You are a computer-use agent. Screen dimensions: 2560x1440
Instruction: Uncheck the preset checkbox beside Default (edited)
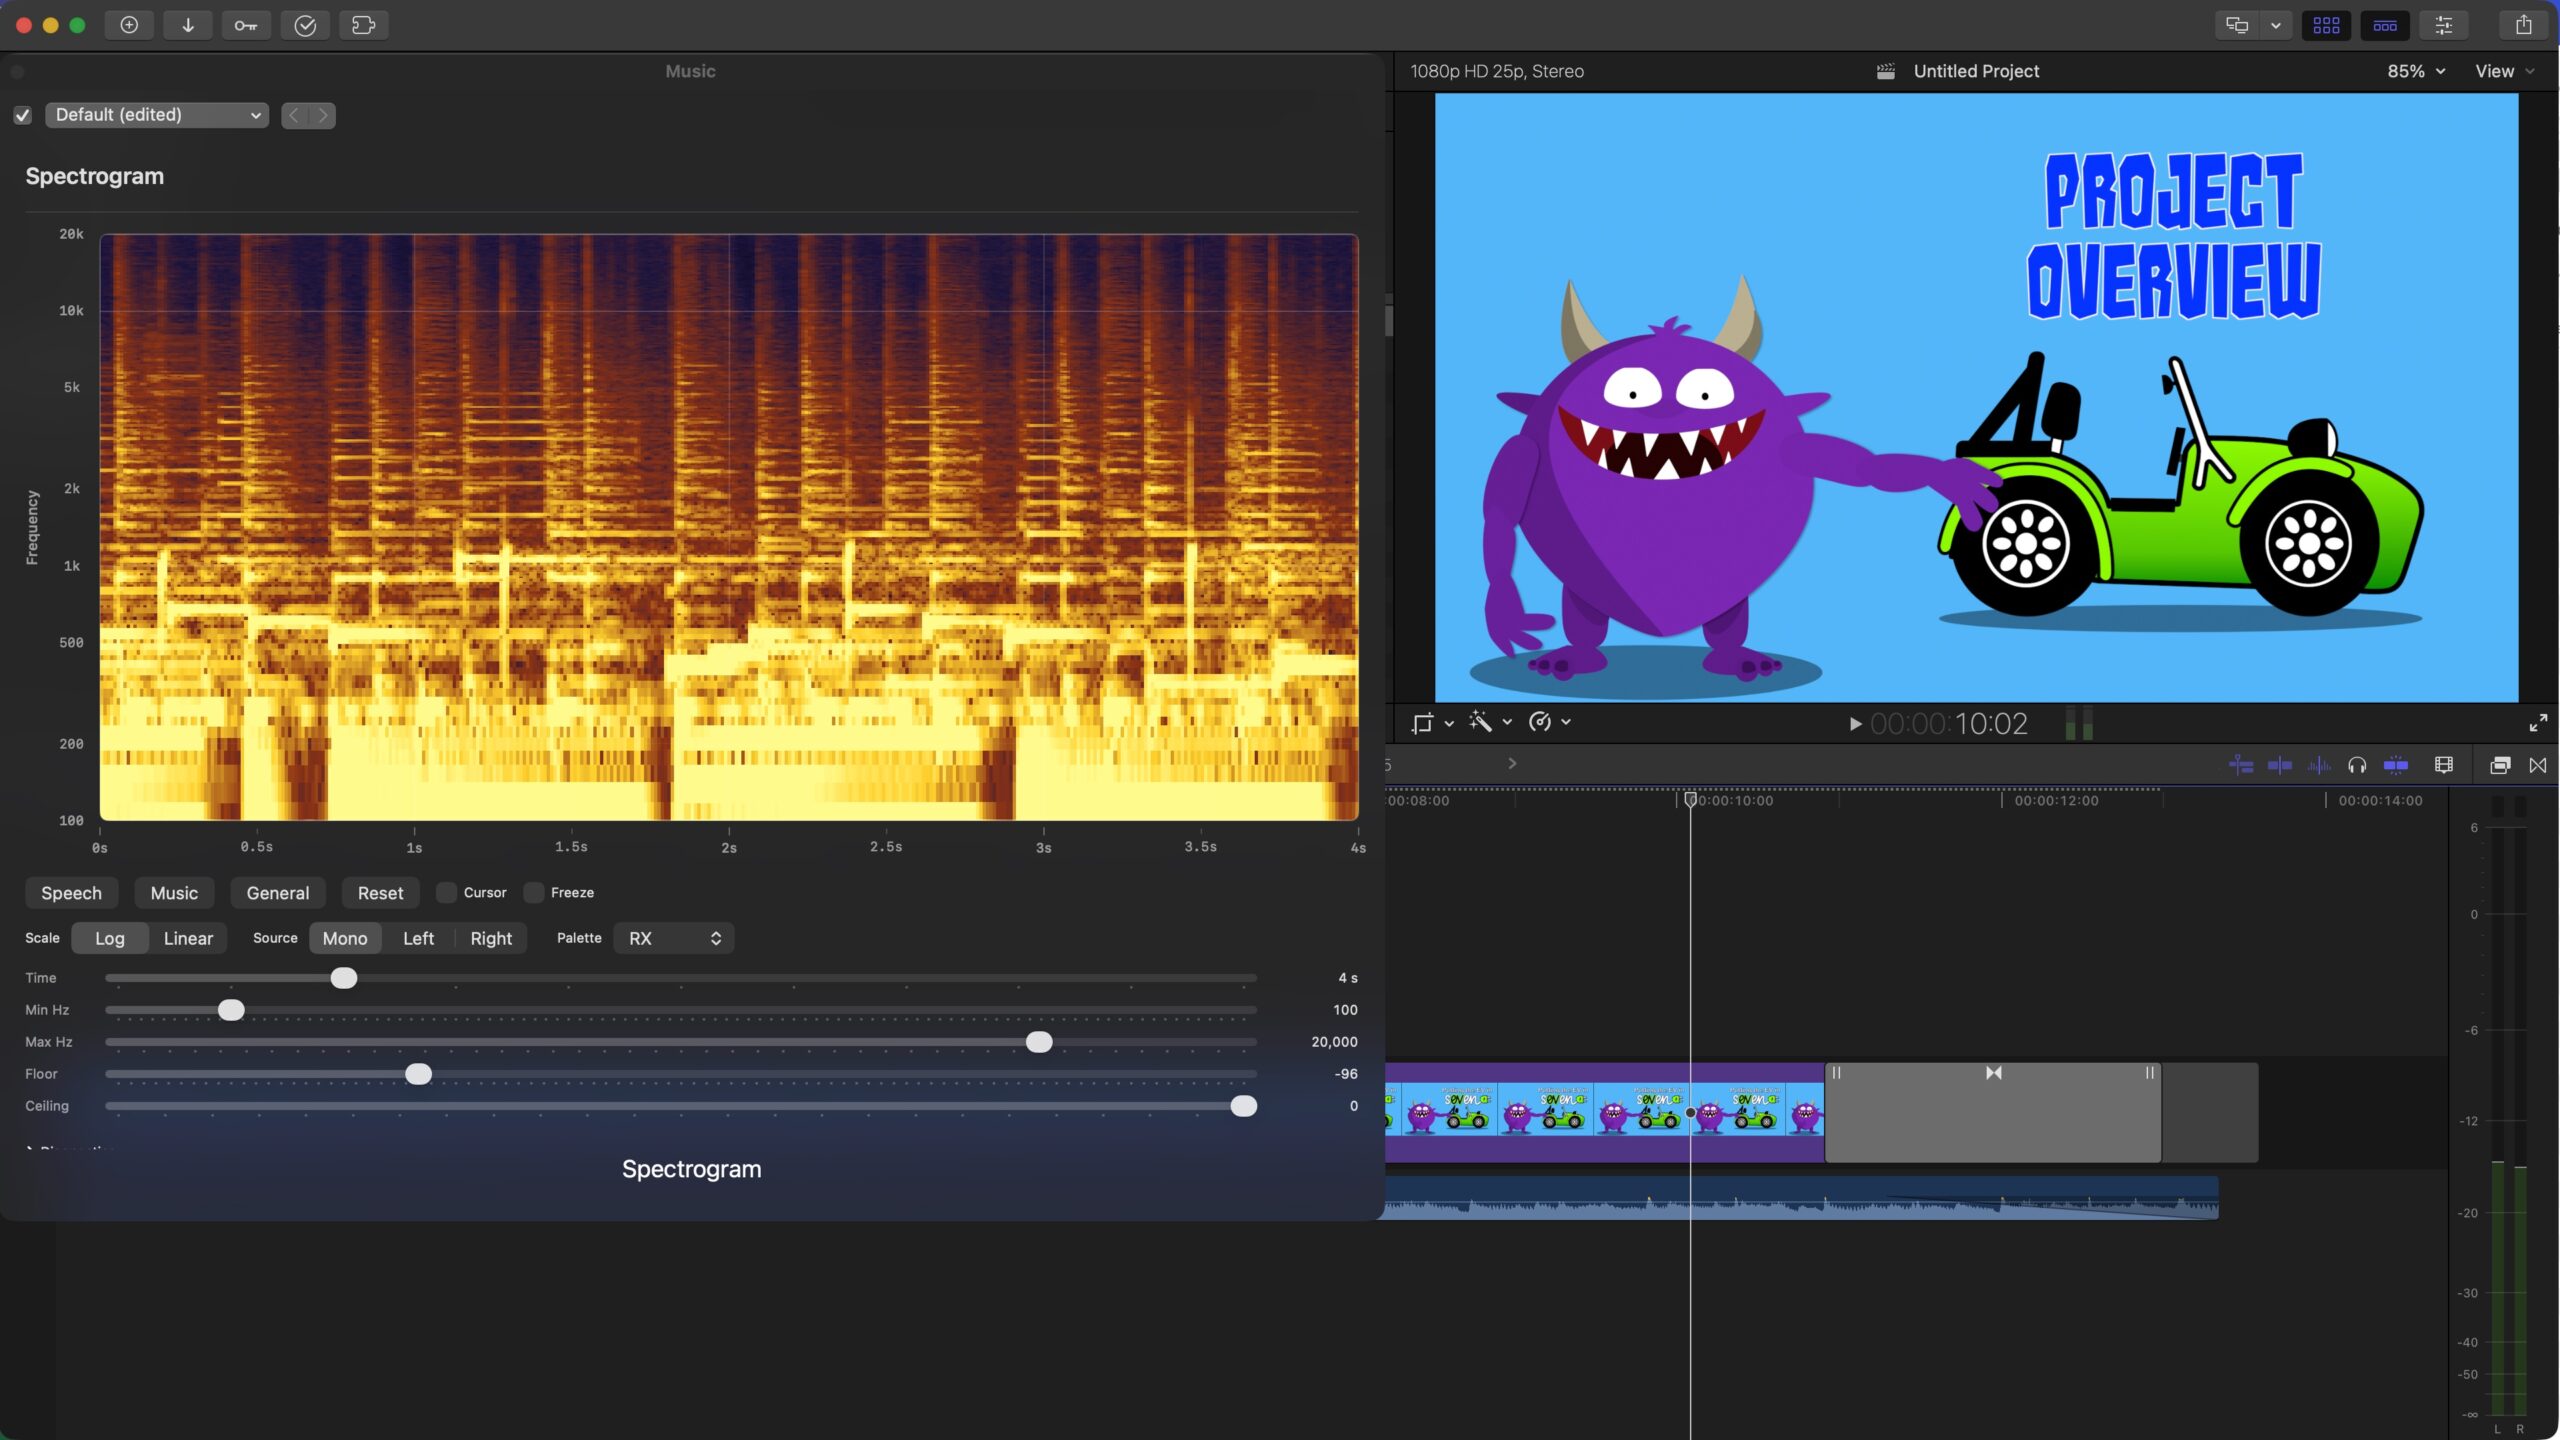click(23, 115)
